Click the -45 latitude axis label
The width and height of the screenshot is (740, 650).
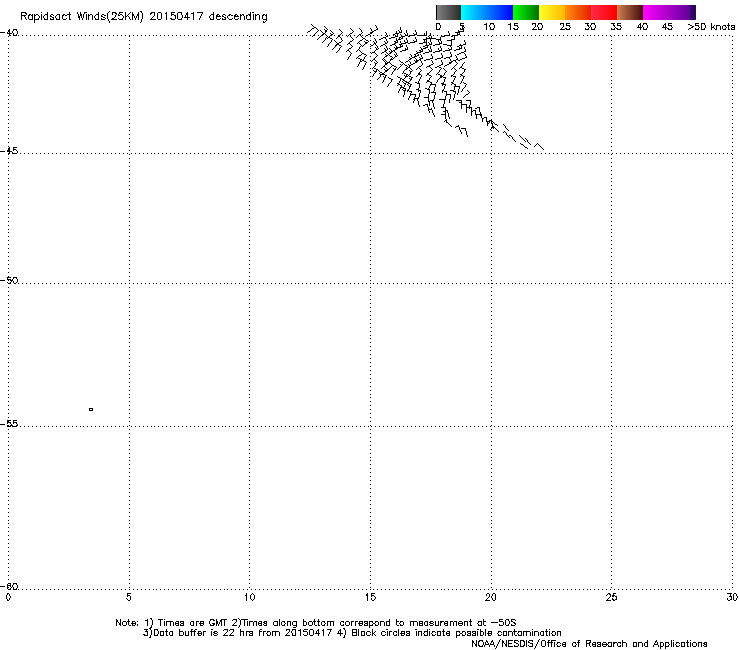tap(9, 151)
